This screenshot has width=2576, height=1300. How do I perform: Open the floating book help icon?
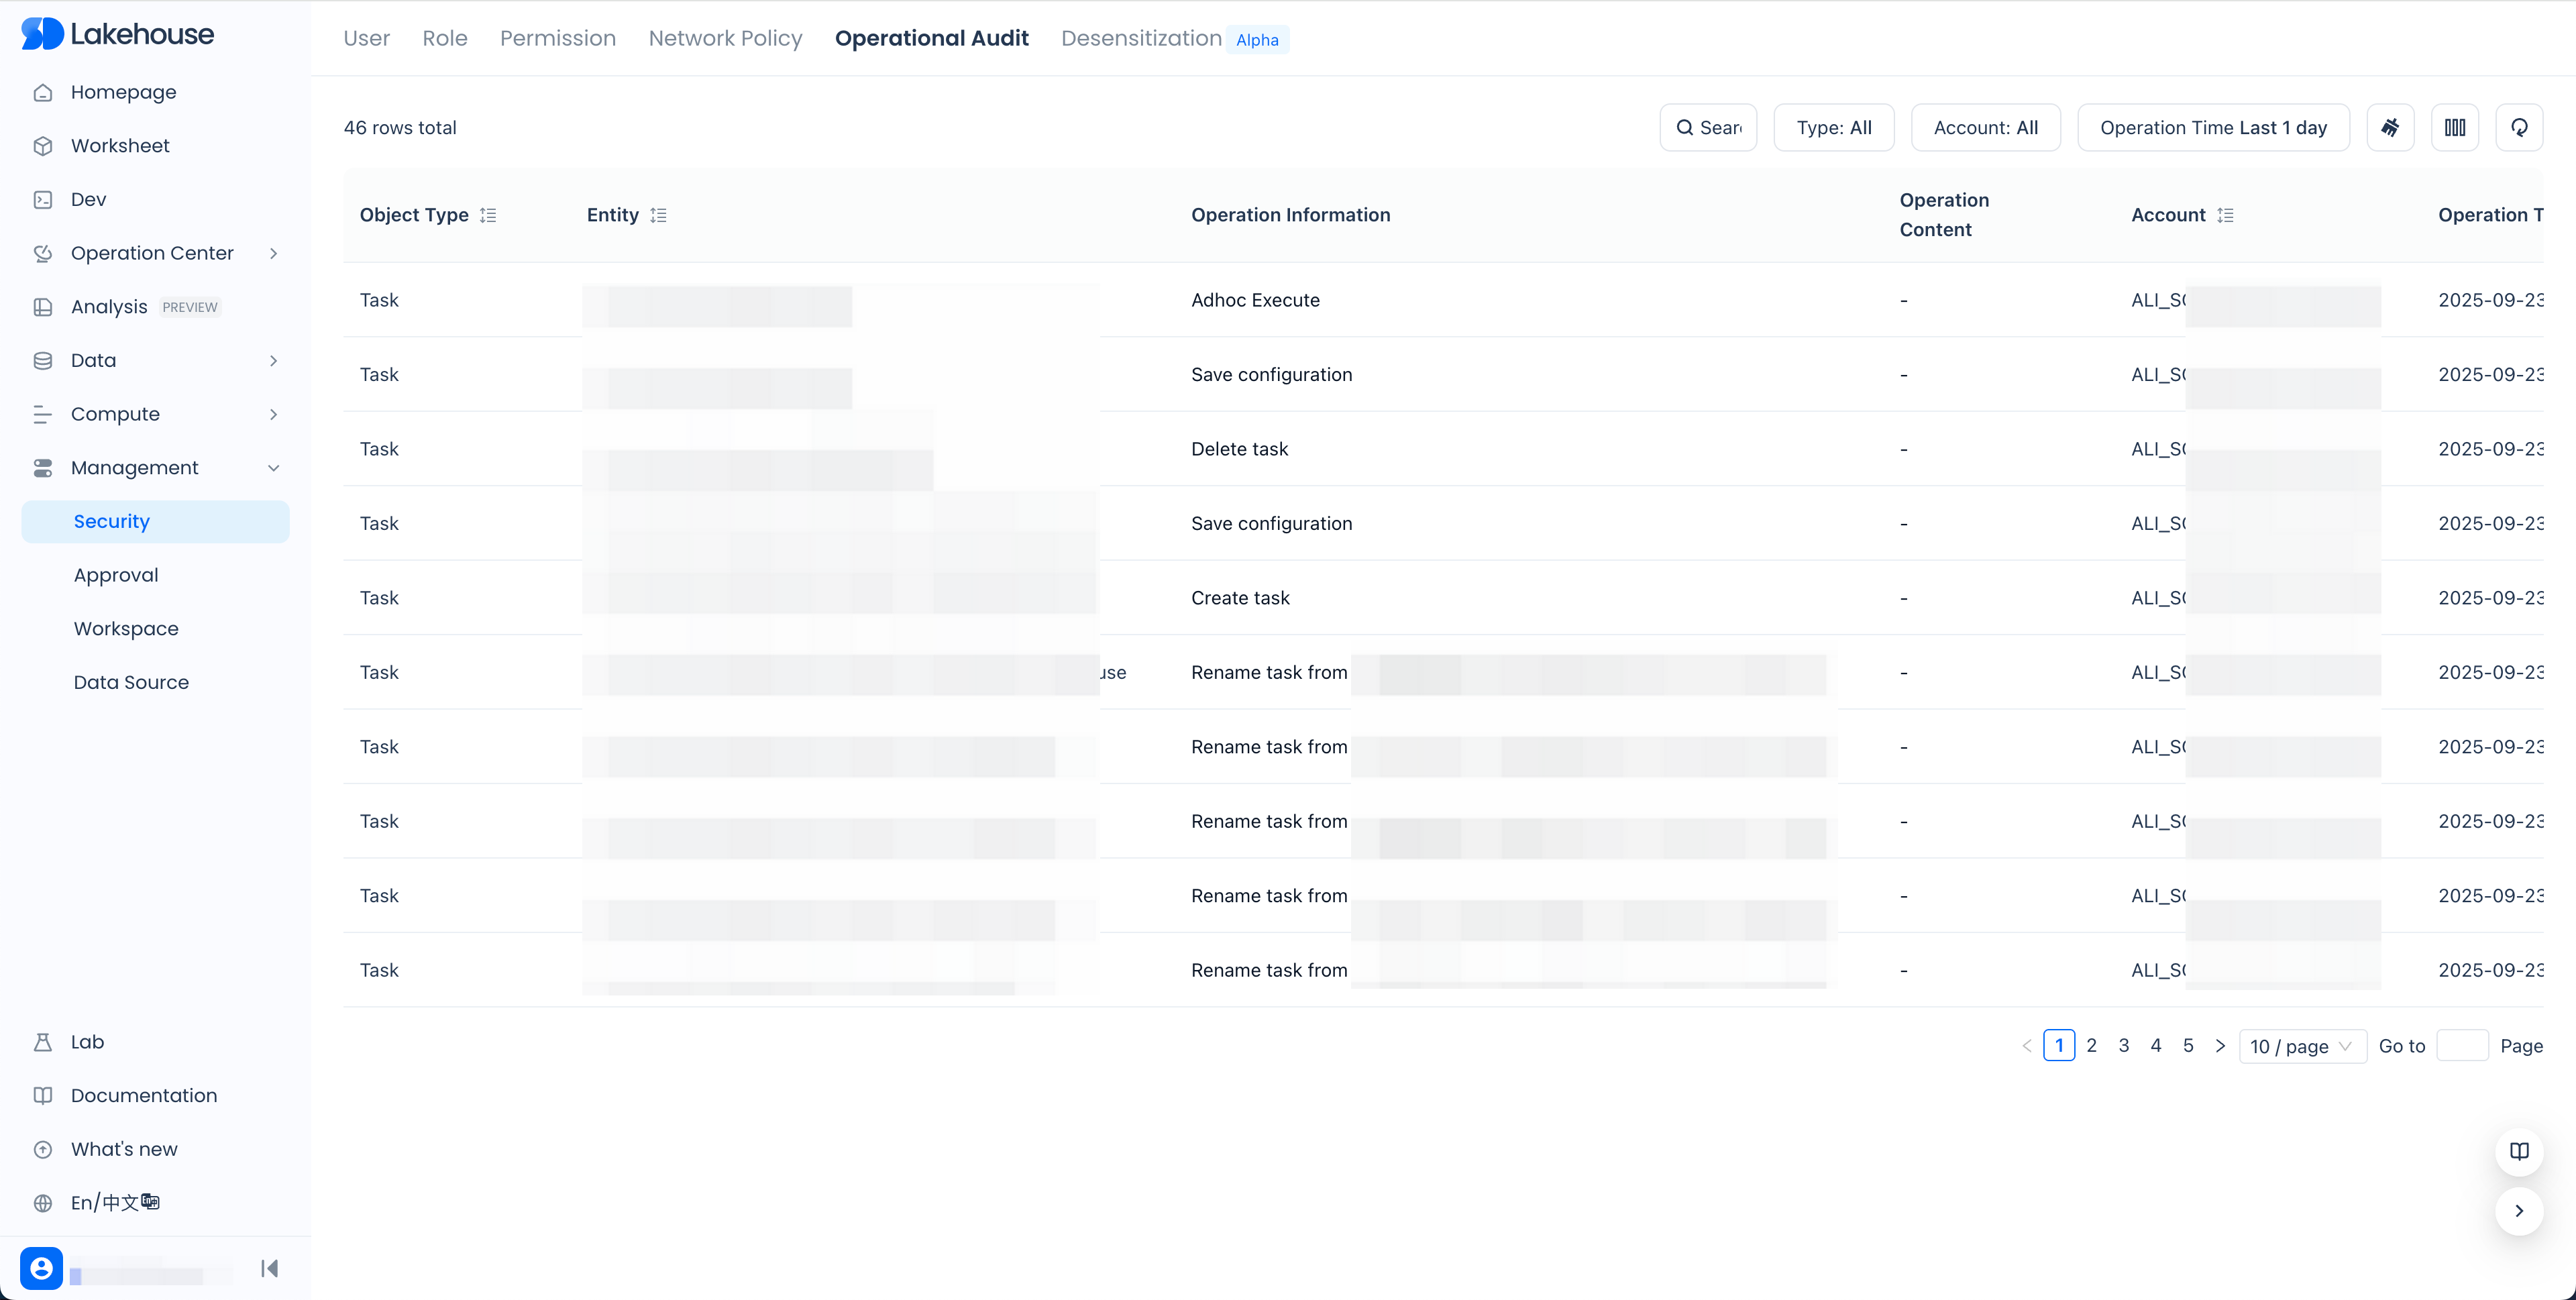[2518, 1151]
